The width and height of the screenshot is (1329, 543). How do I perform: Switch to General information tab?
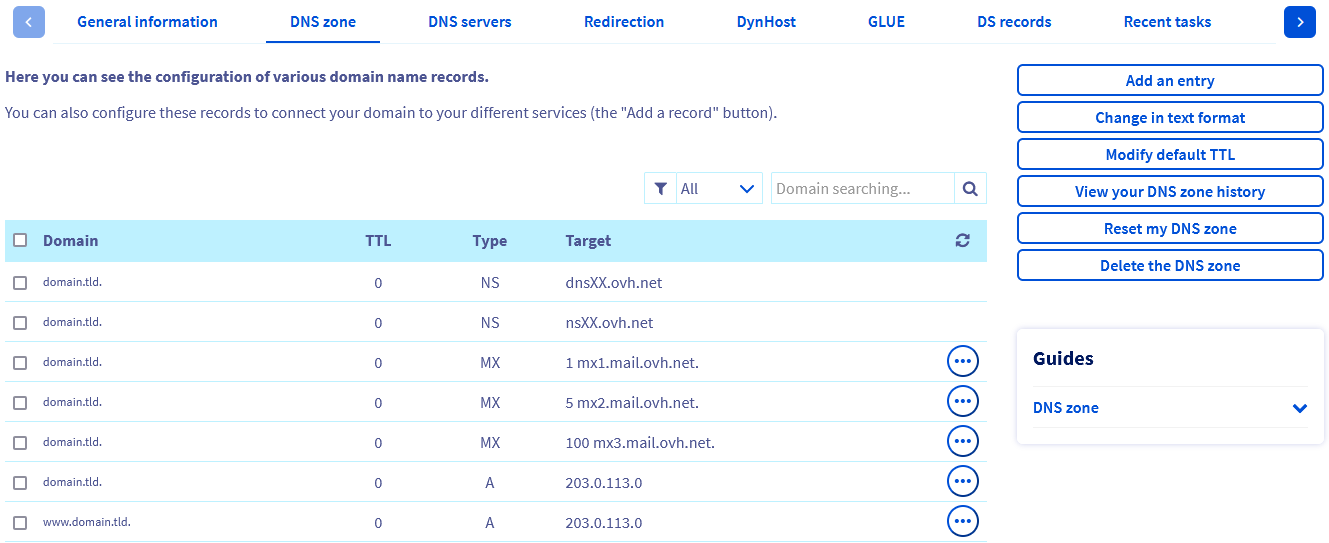pyautogui.click(x=147, y=21)
